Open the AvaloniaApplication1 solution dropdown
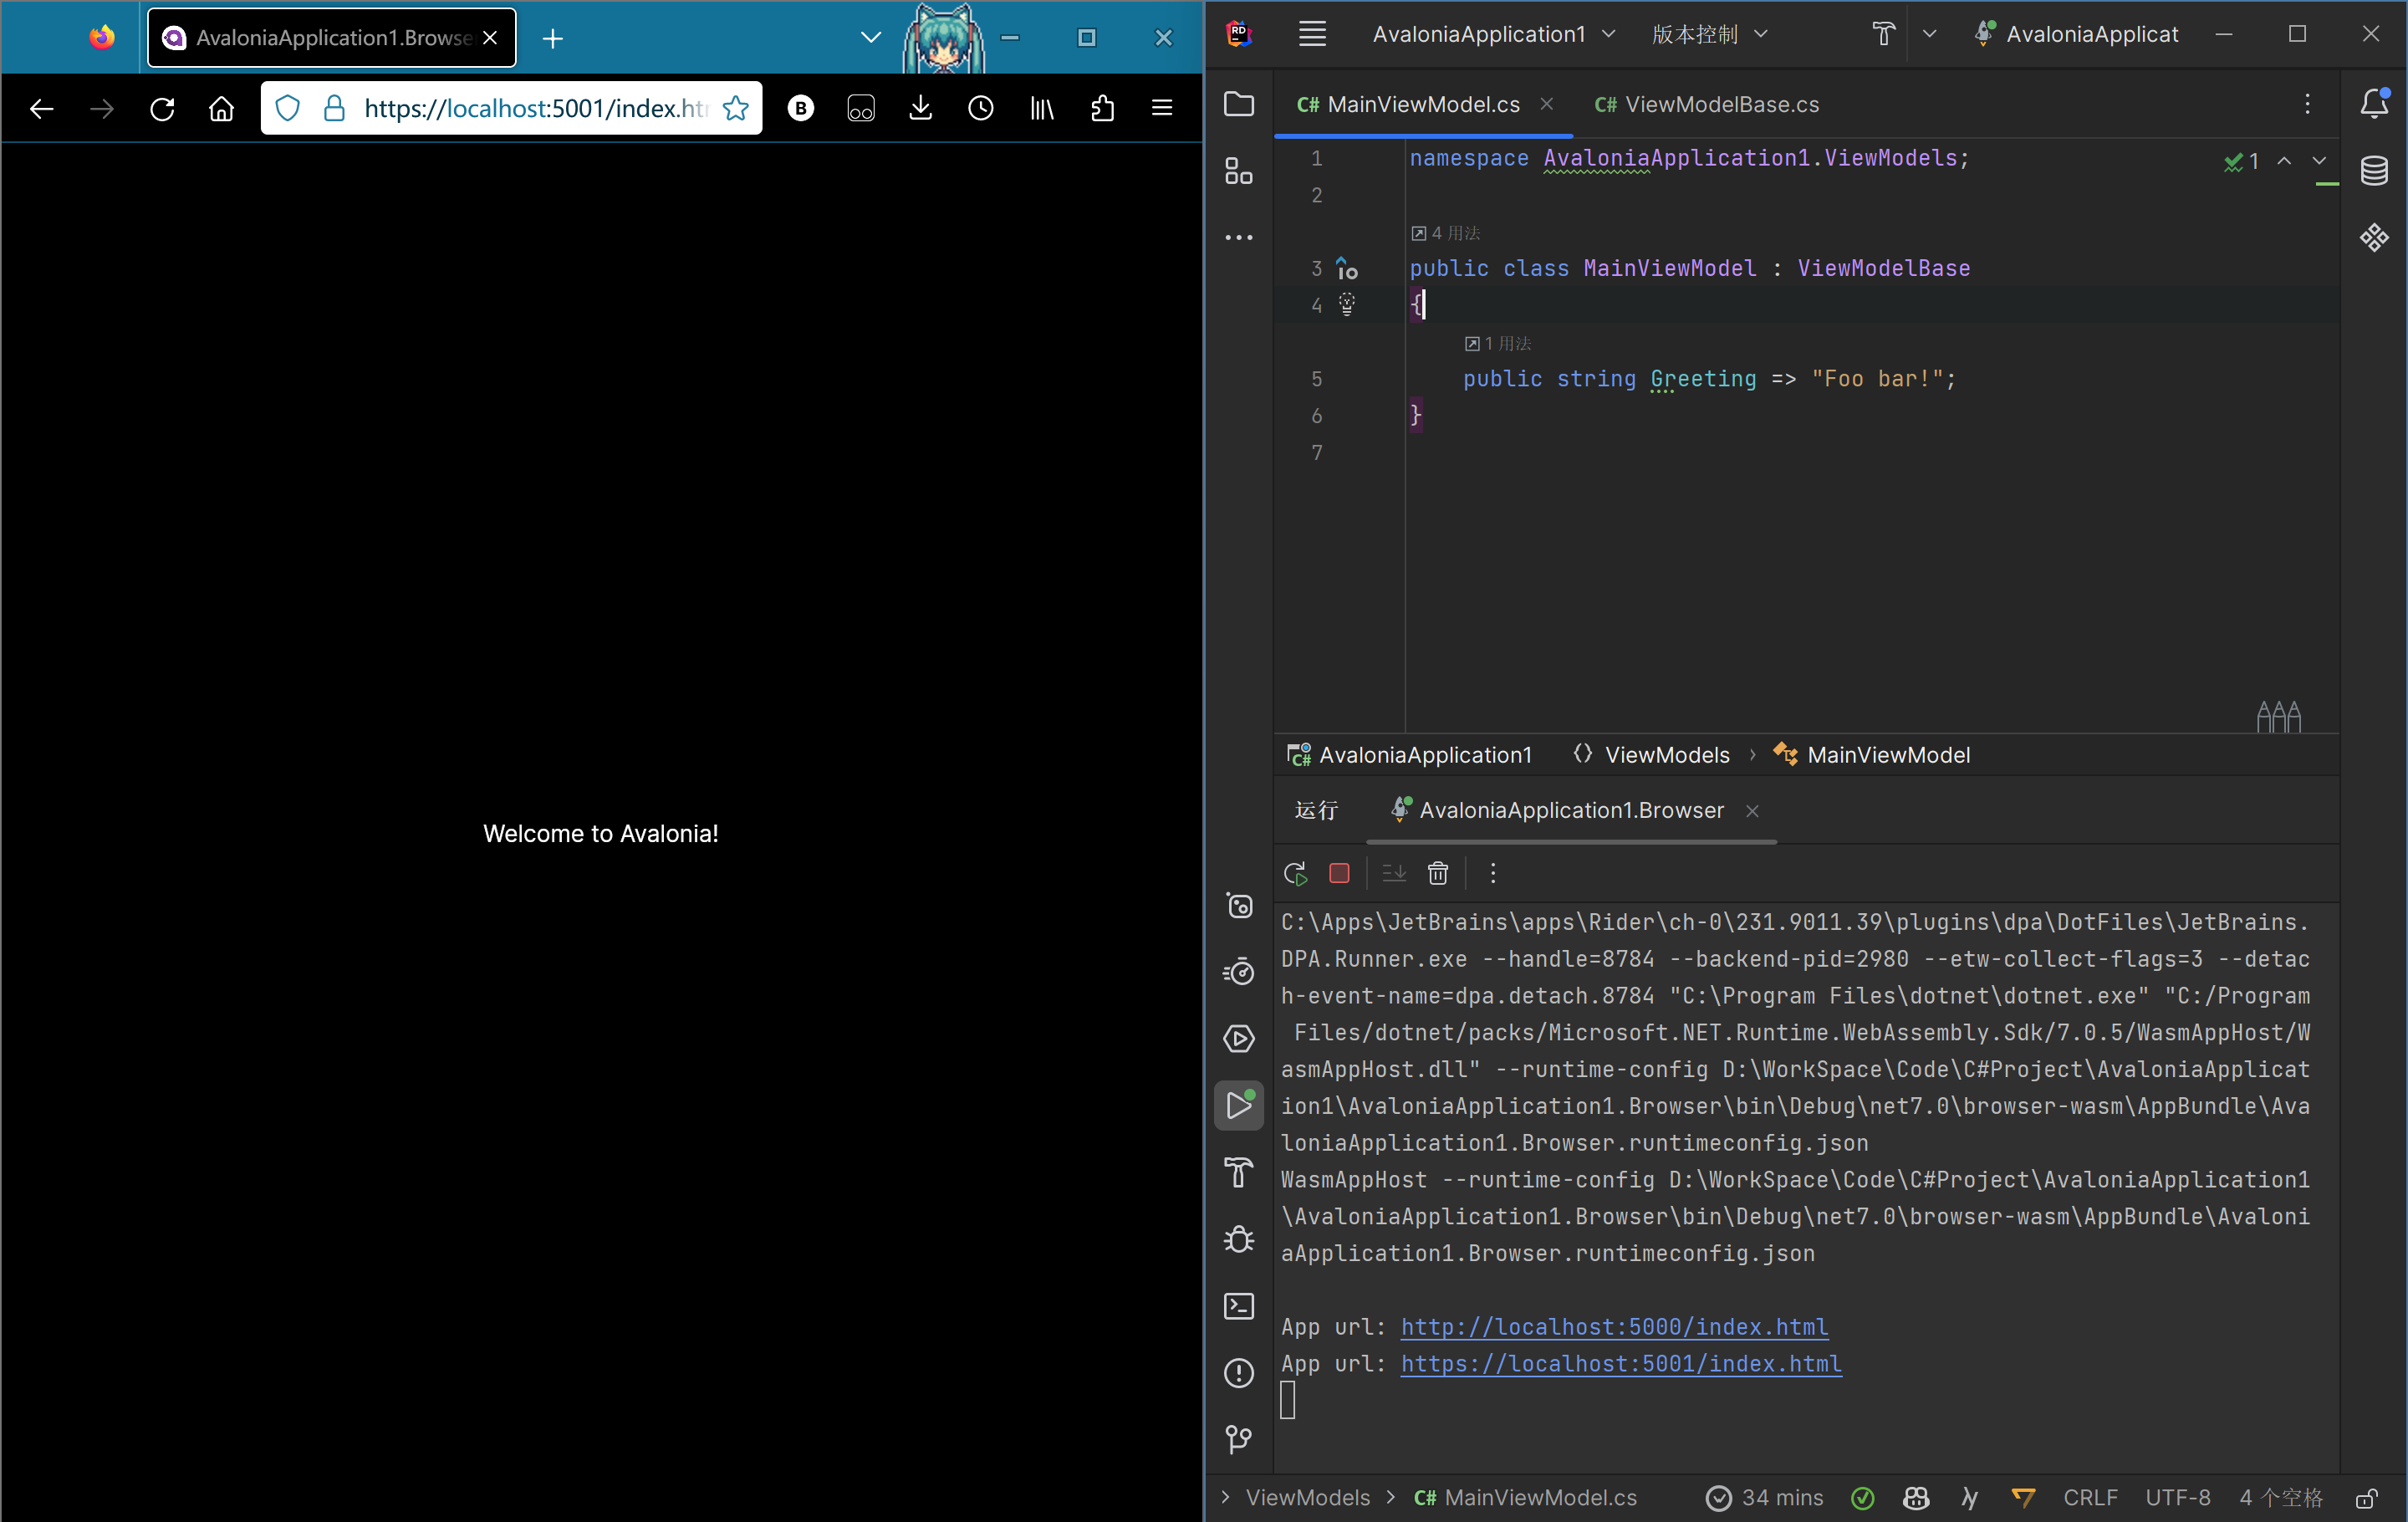This screenshot has width=2408, height=1522. (x=1493, y=33)
